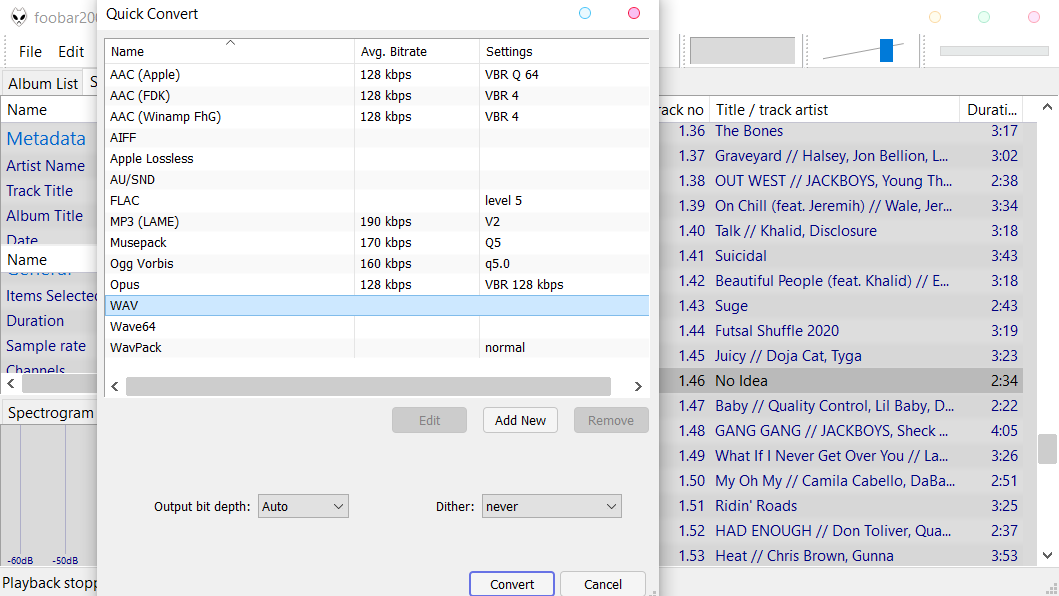The height and width of the screenshot is (596, 1059).
Task: Click the pink circle on Quick Convert title bar
Action: pos(633,15)
